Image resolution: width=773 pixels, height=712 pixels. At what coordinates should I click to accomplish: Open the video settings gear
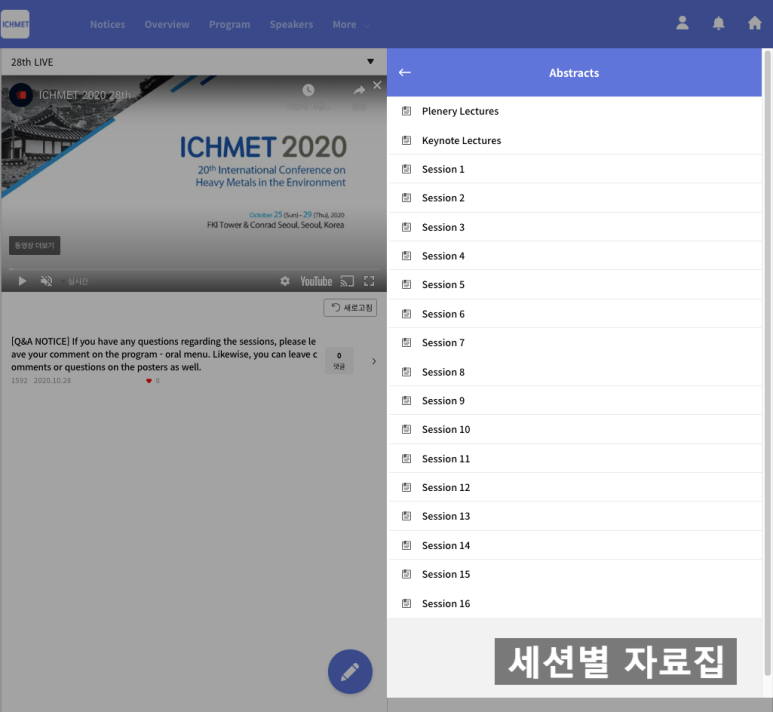(x=285, y=281)
